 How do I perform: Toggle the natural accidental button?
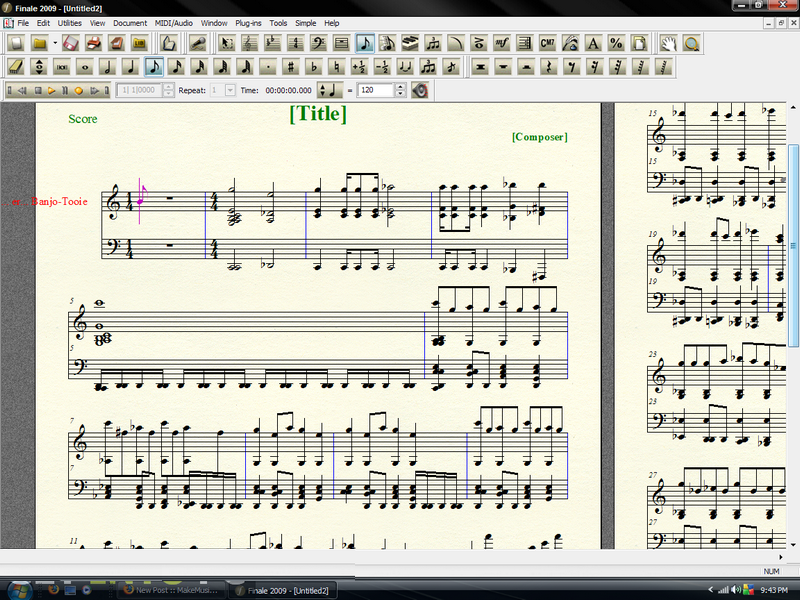point(337,67)
